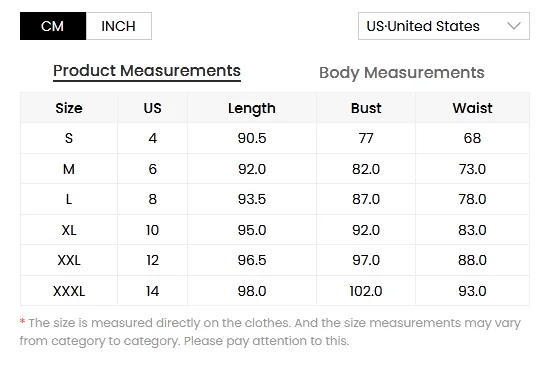Image resolution: width=545 pixels, height=365 pixels.
Task: Select the size XL row label
Action: tap(69, 230)
